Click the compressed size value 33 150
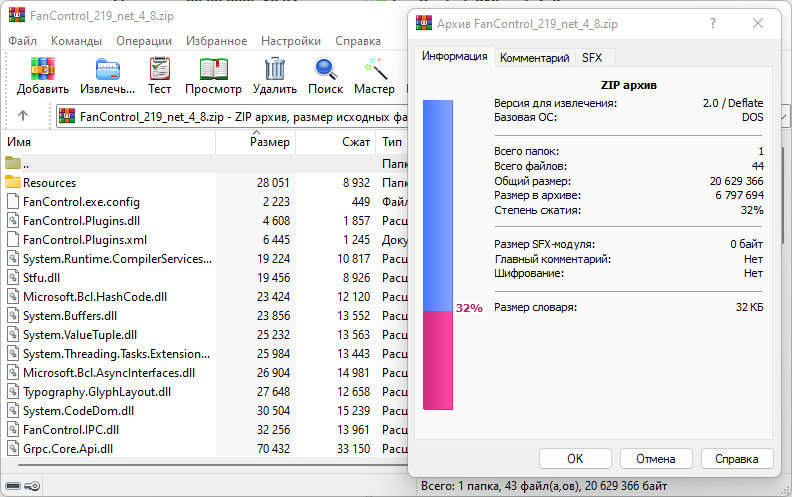This screenshot has width=792, height=497. (354, 449)
